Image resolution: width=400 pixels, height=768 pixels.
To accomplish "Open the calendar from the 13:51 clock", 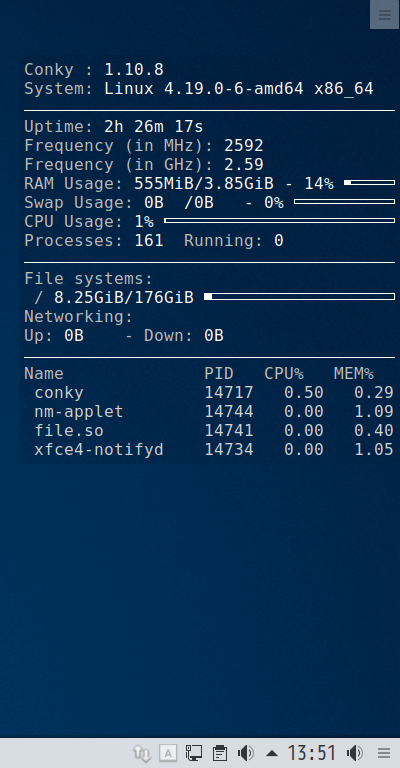I will click(311, 753).
